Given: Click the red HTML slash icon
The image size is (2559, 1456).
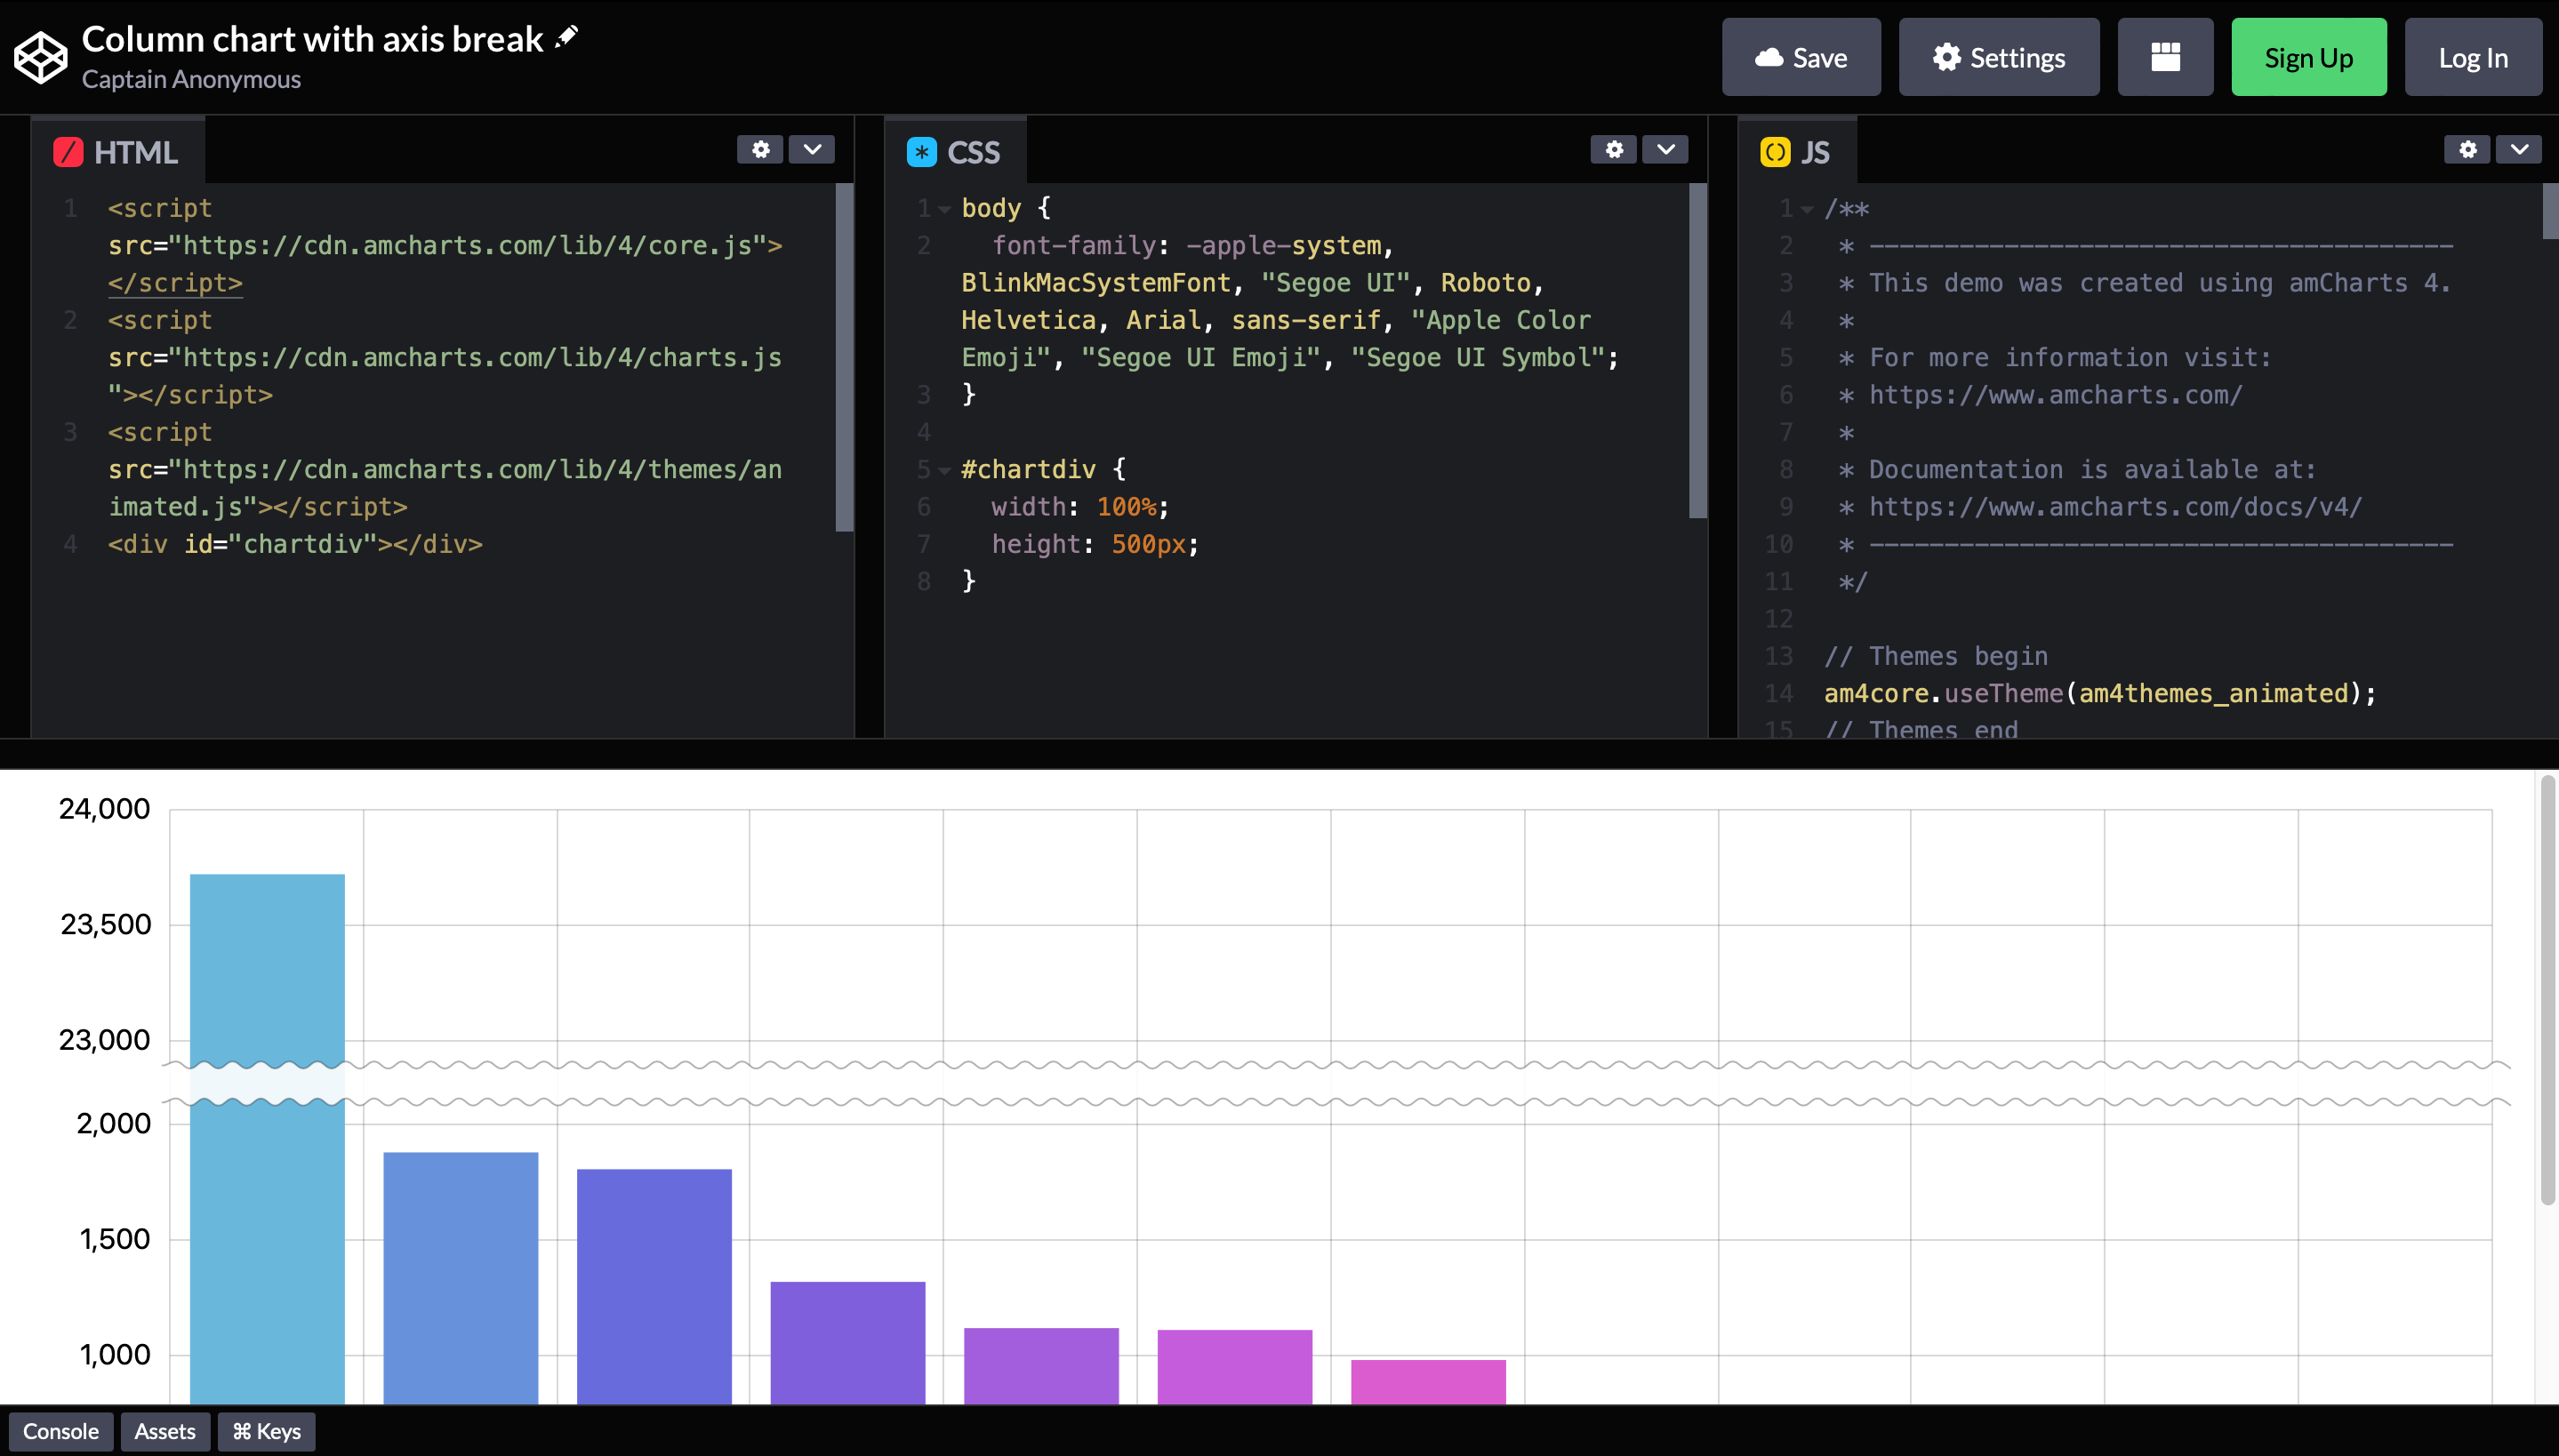Looking at the screenshot, I should pos(68,152).
